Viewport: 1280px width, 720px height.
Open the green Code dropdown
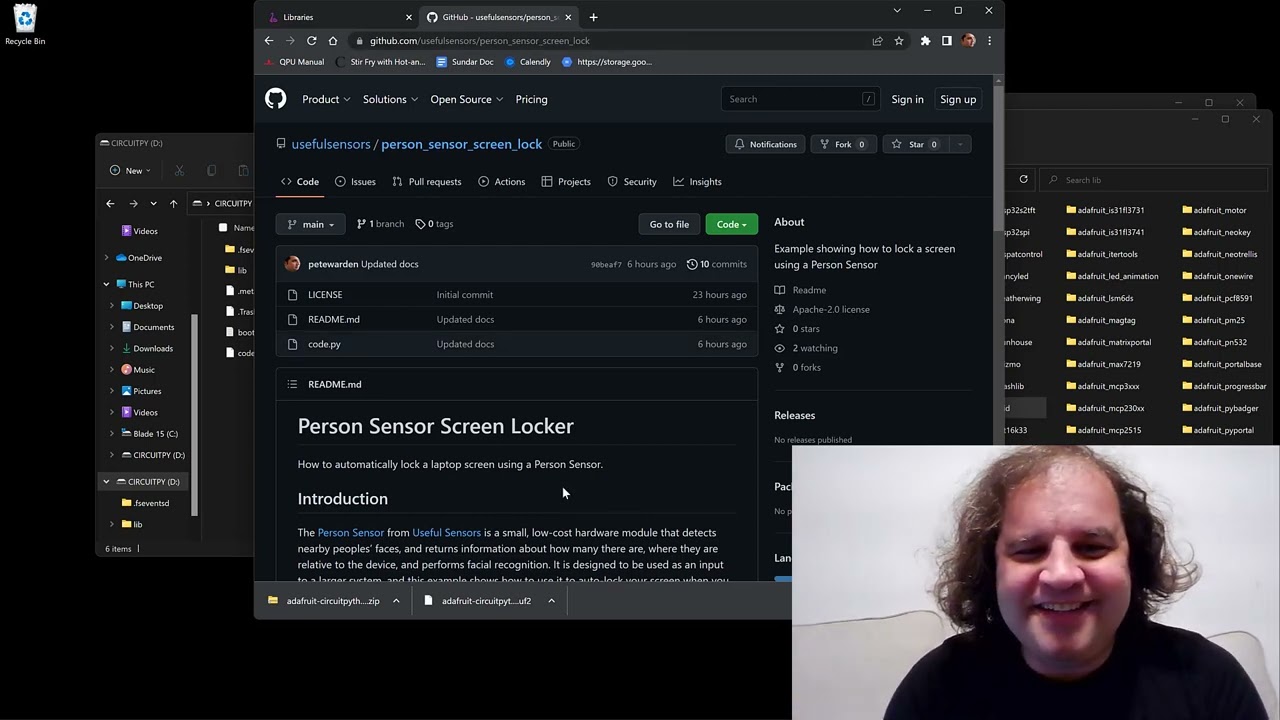(x=731, y=224)
